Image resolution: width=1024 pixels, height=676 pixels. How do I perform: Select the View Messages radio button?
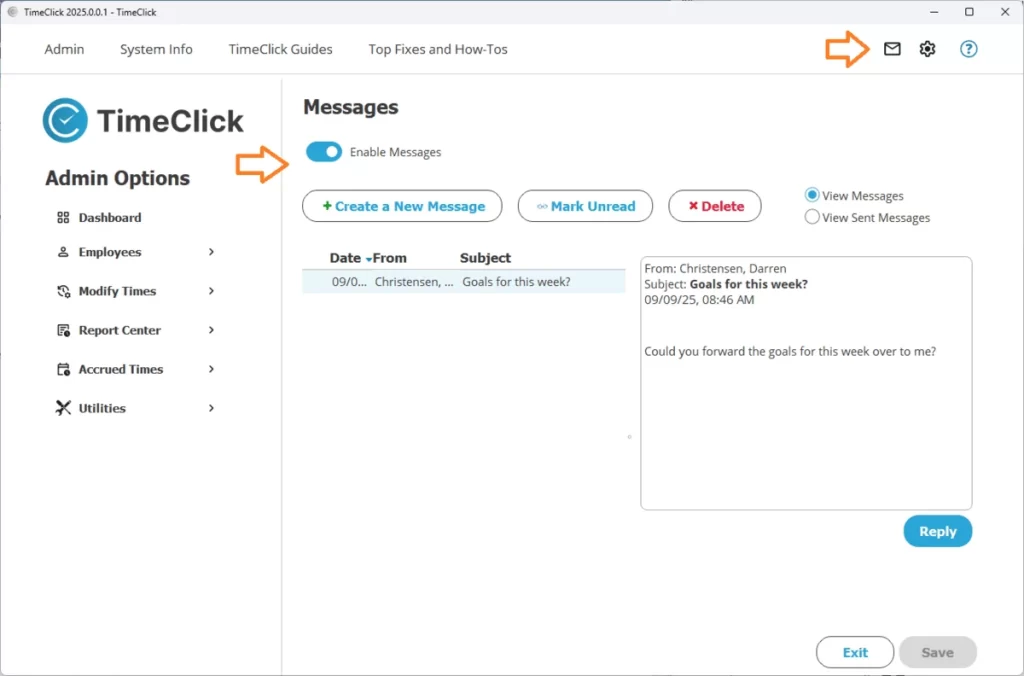(x=811, y=195)
